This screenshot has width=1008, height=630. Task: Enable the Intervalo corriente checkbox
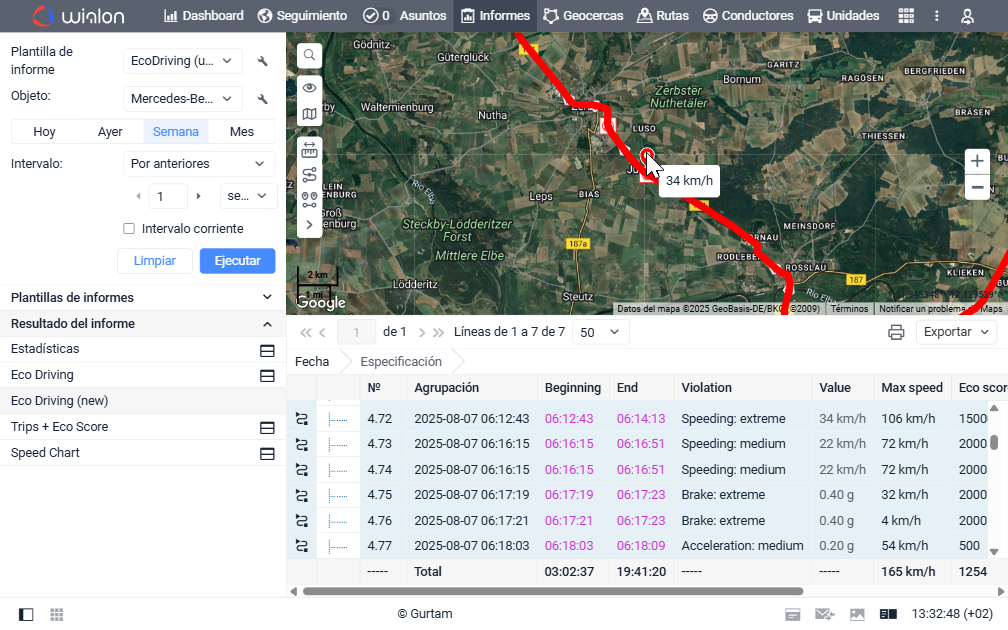(129, 229)
